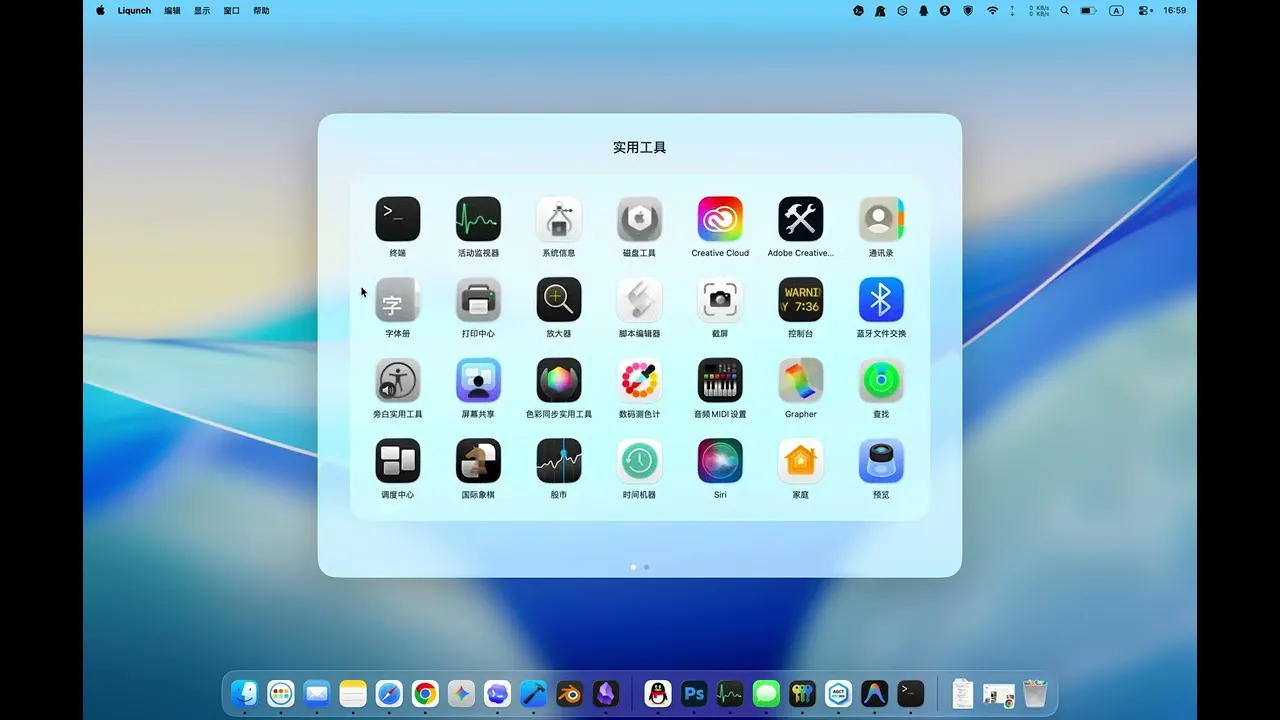Open Wi-Fi status in menu bar
Image resolution: width=1280 pixels, height=720 pixels.
tap(992, 10)
